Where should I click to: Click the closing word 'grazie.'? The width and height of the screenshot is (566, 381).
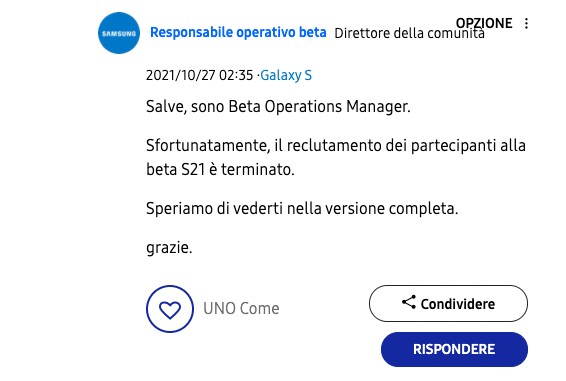[x=169, y=248]
